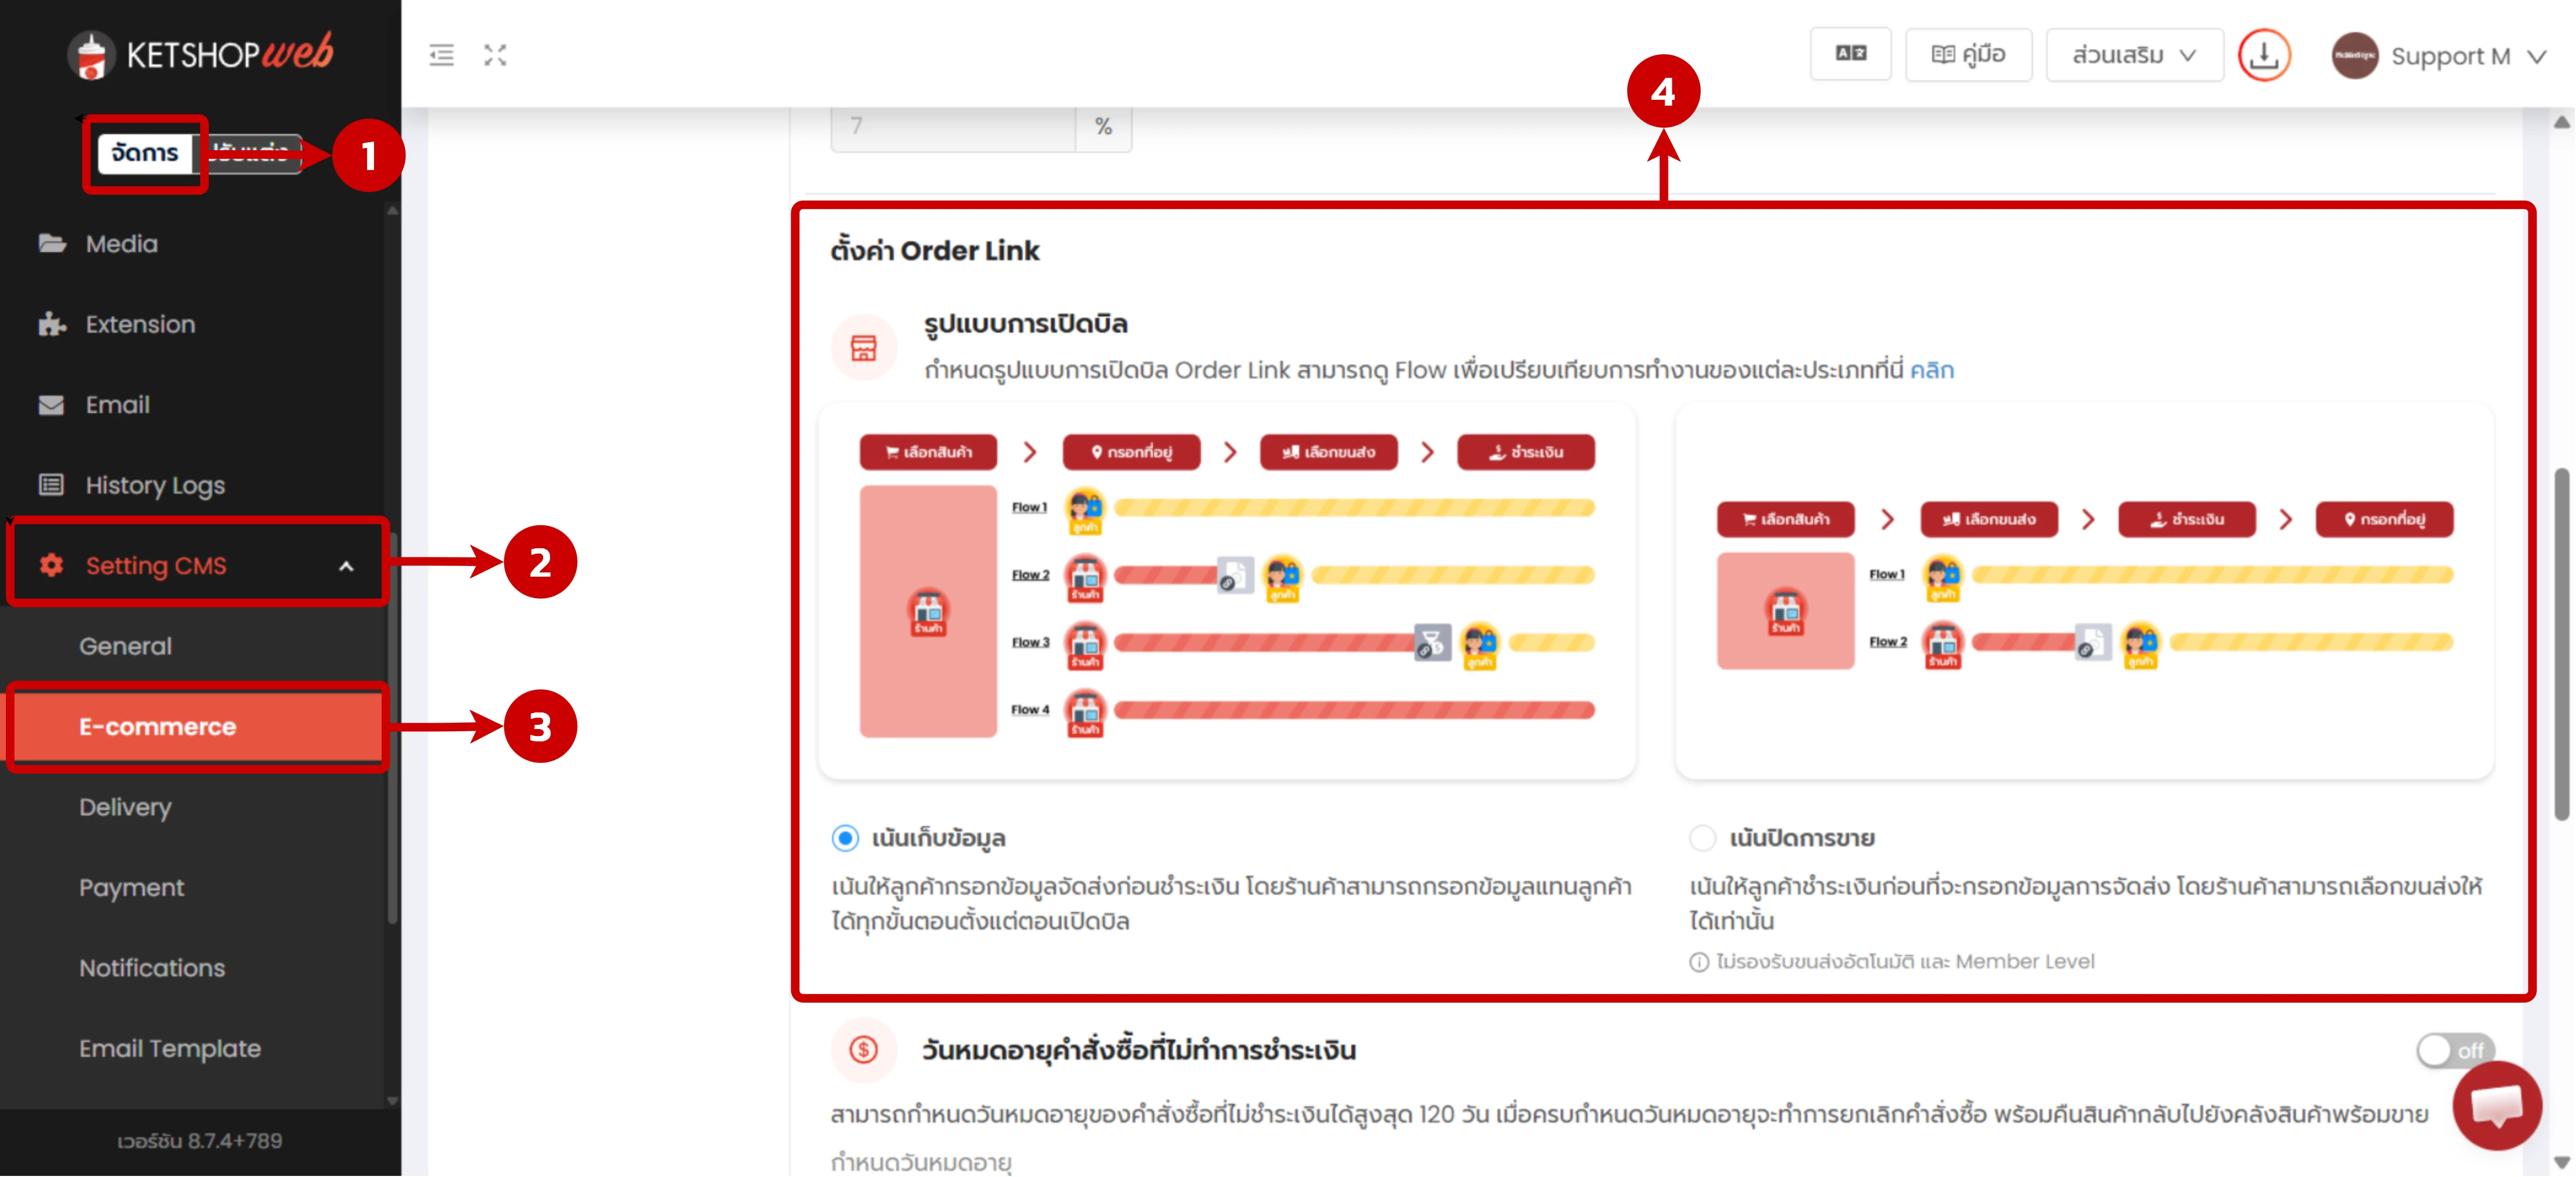Collapse the sidebar using the indent icon
The image size is (2576, 1177).
click(440, 56)
